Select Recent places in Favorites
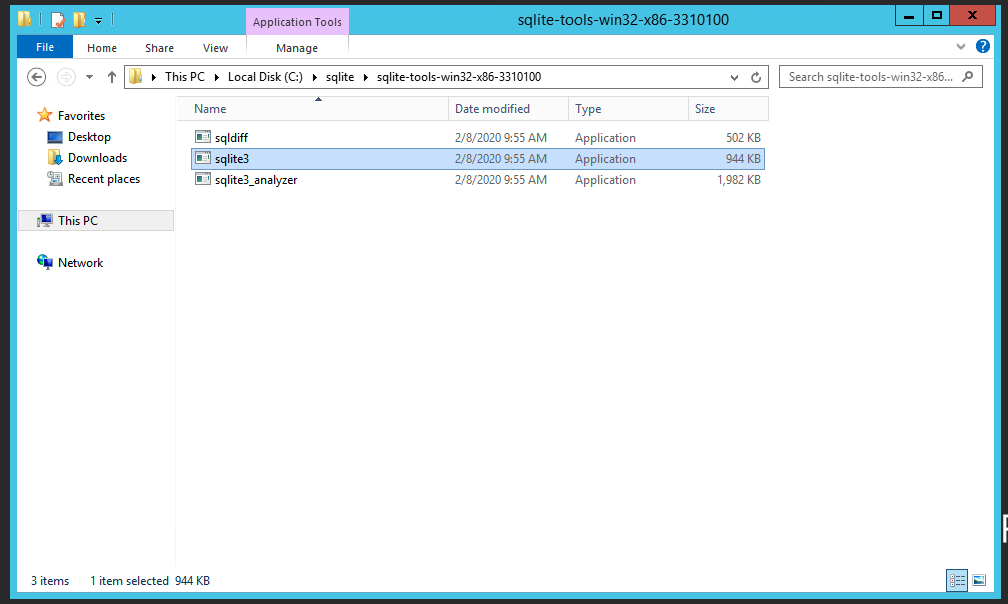The height and width of the screenshot is (604, 1008). (104, 179)
